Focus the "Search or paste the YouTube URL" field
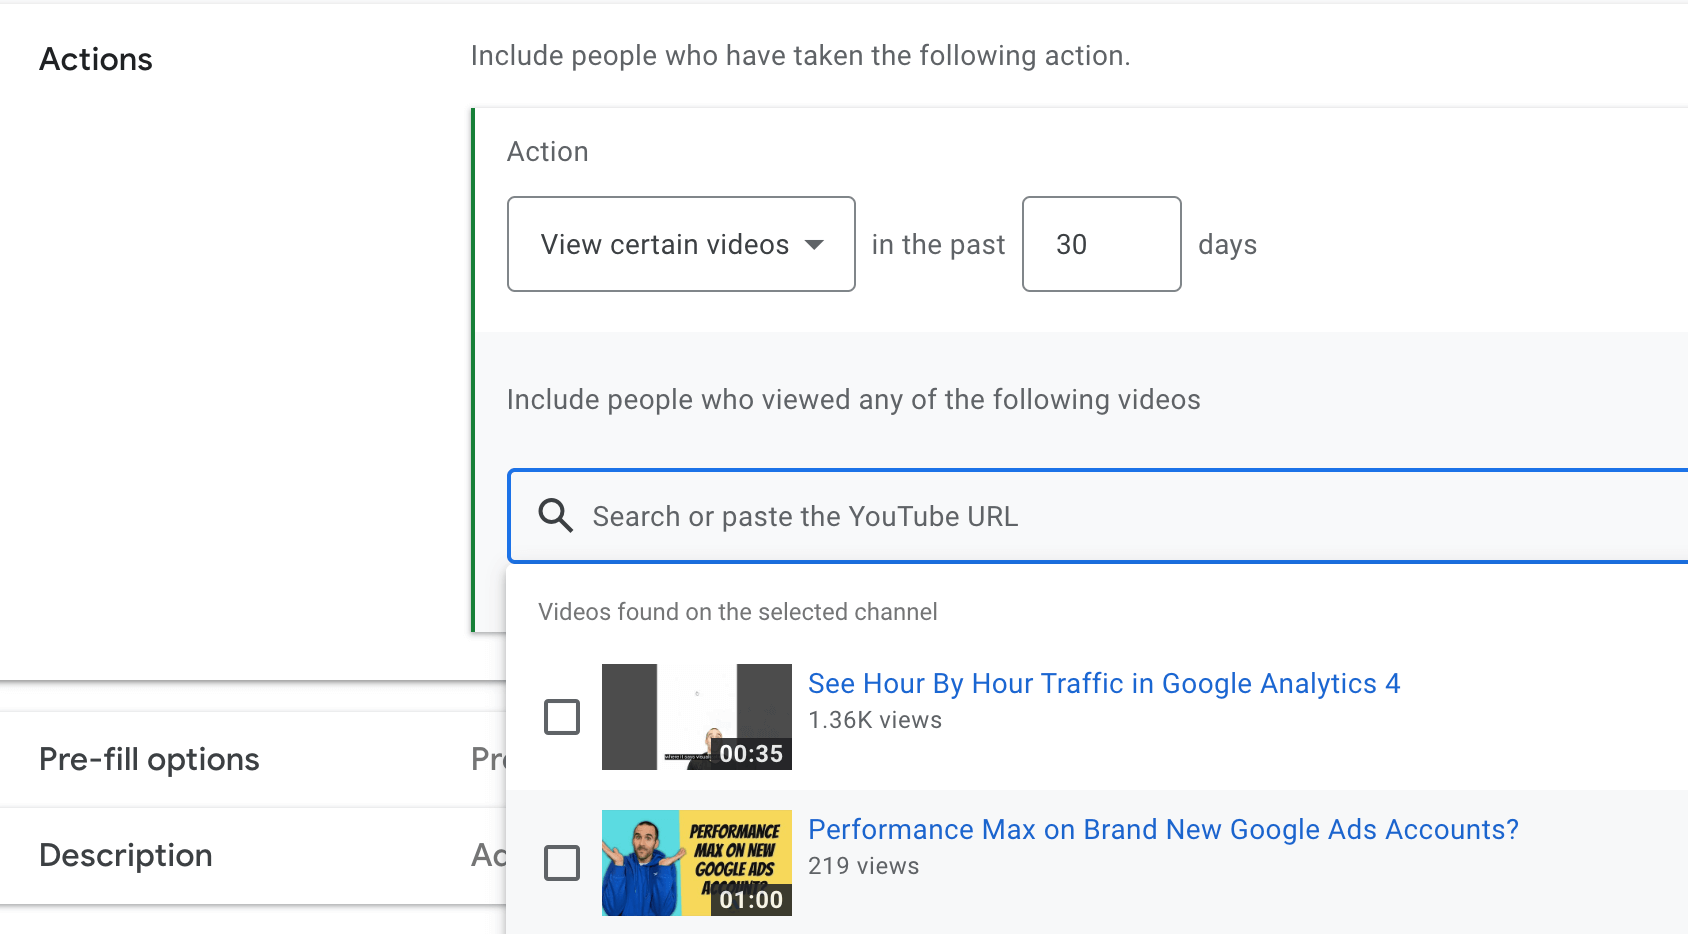 [x=1100, y=516]
